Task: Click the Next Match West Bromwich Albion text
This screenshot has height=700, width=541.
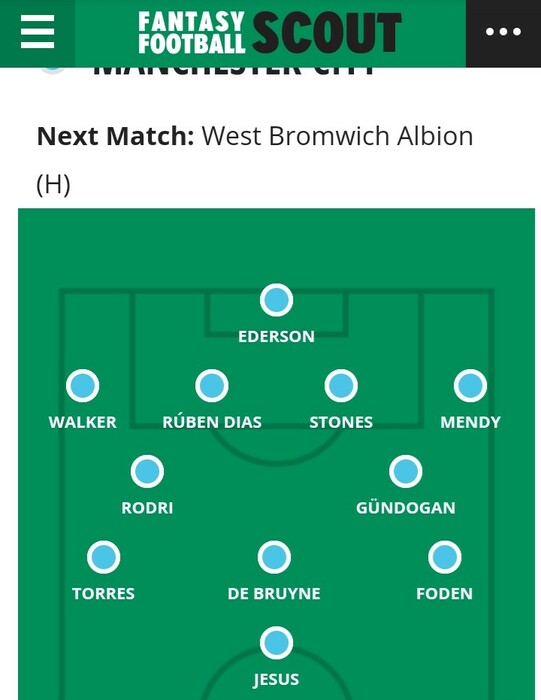Action: [x=255, y=160]
